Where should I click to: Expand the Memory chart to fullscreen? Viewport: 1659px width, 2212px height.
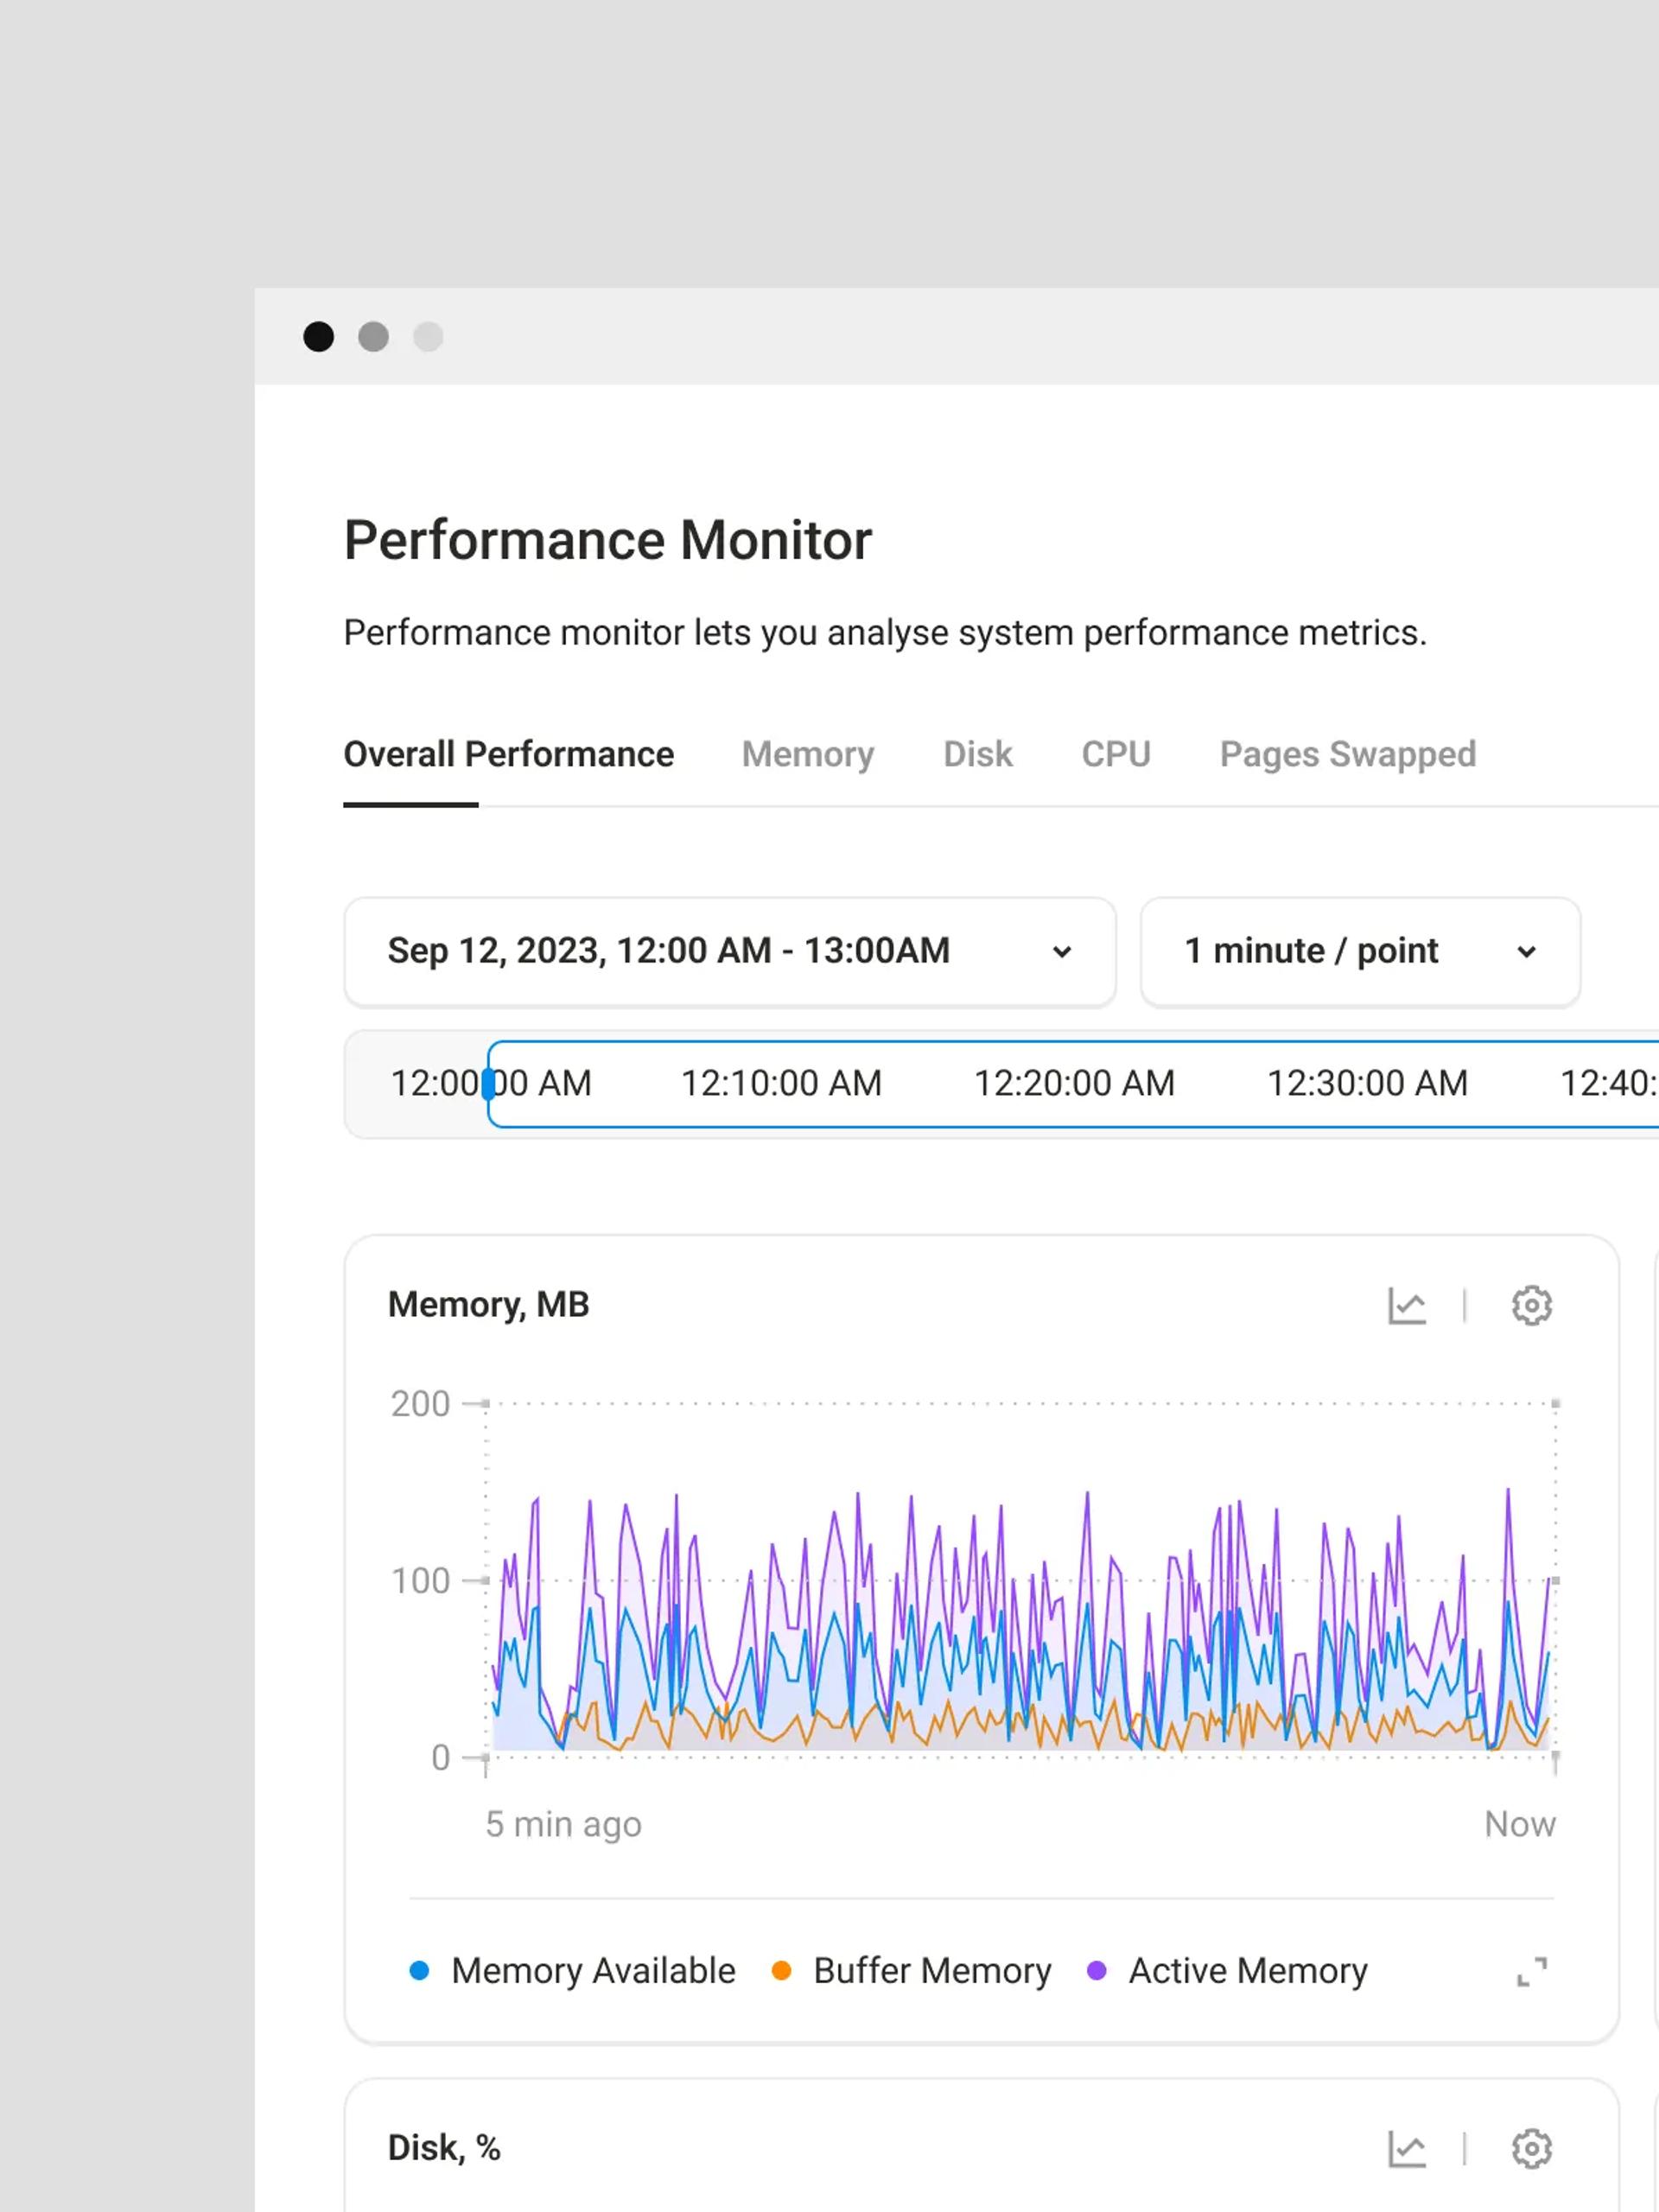[x=1531, y=1972]
